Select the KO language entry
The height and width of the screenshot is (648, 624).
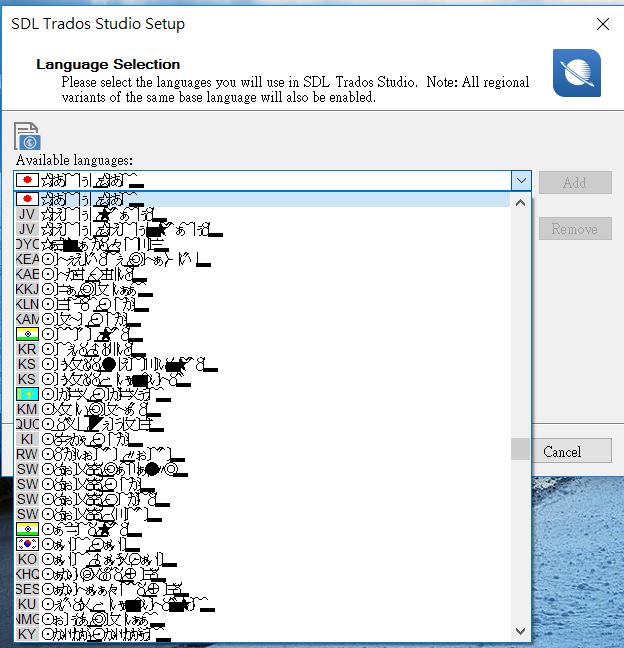[262, 559]
